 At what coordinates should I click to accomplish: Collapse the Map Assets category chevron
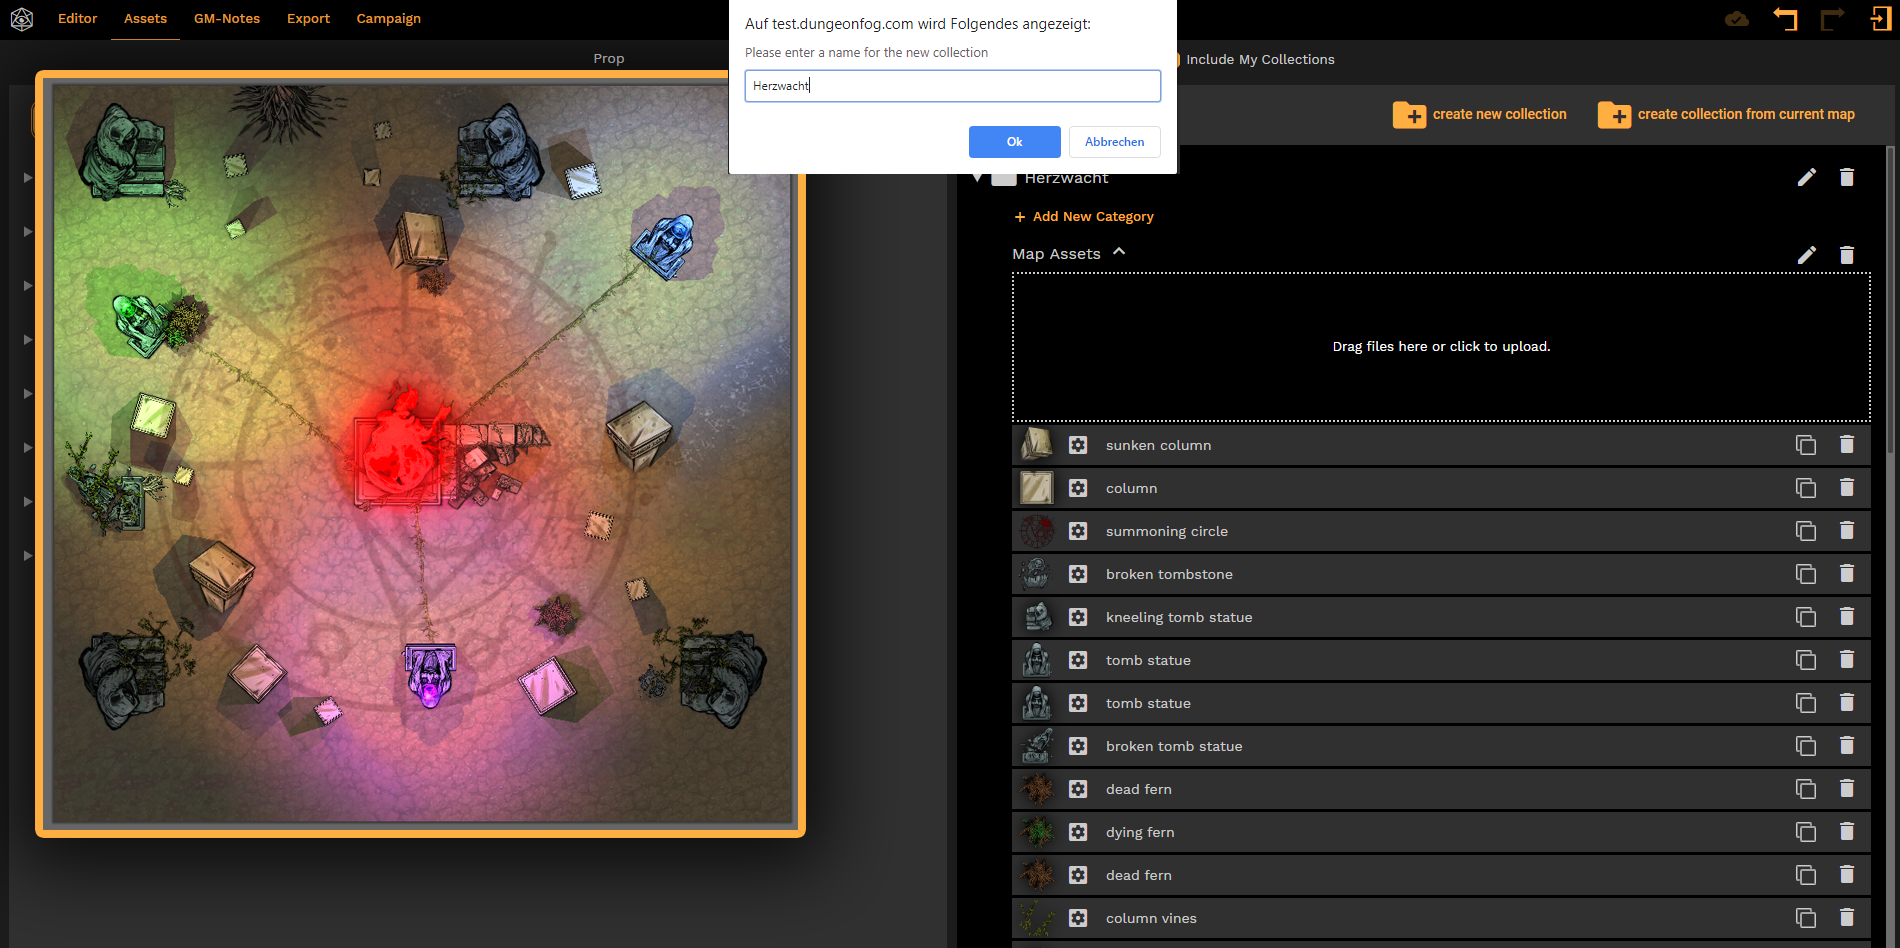pos(1119,252)
